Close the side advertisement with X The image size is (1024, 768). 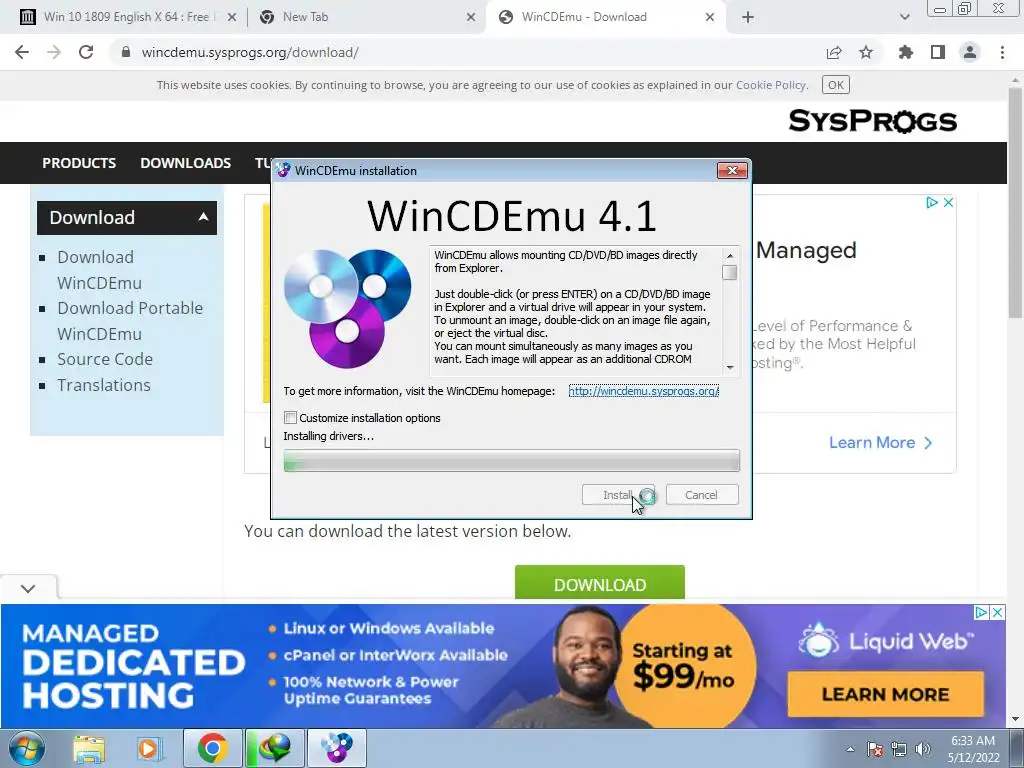[x=948, y=202]
